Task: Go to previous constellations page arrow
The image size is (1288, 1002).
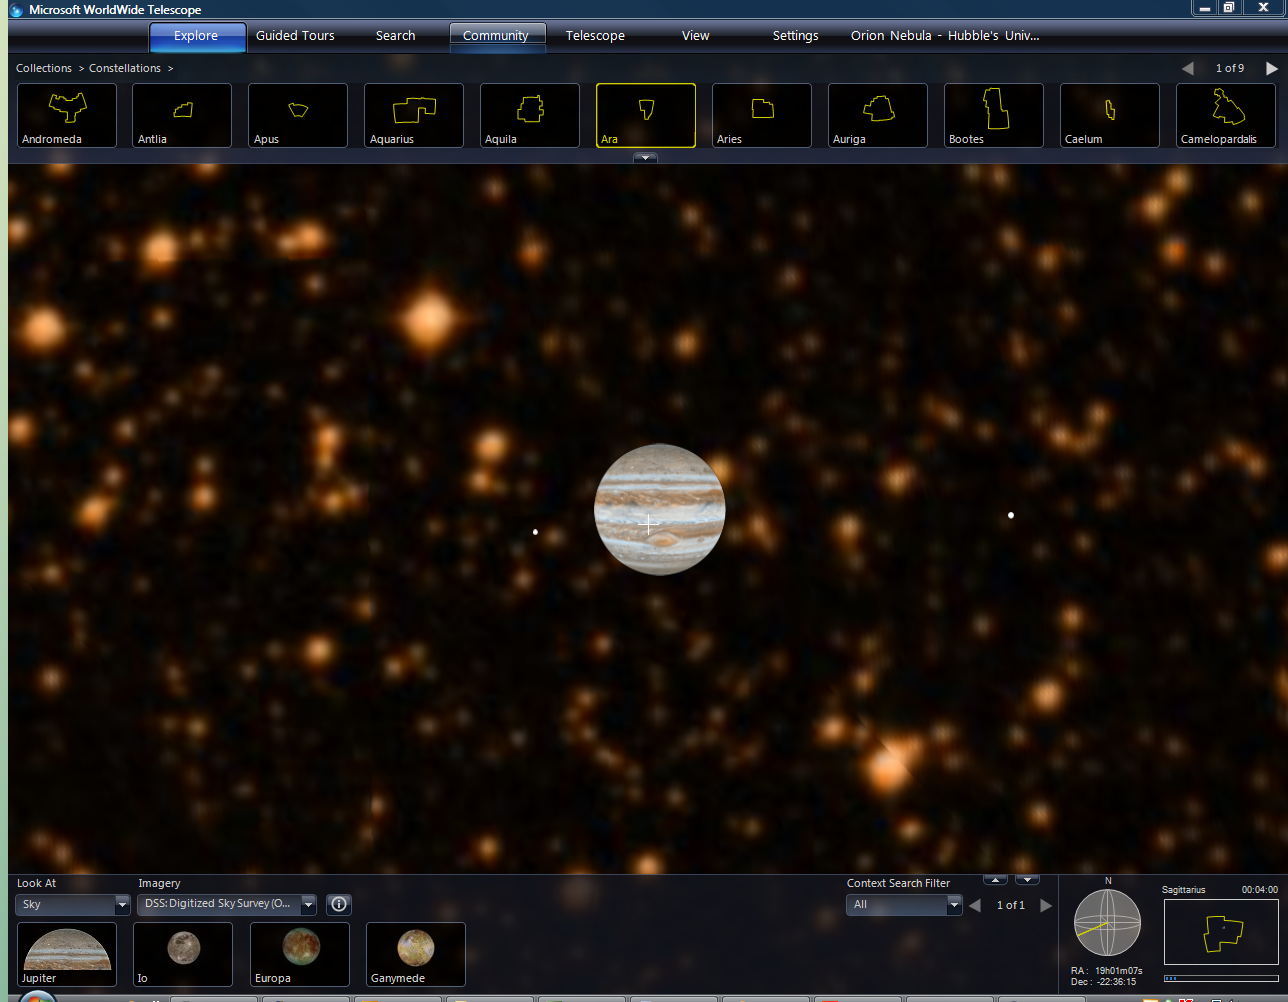Action: (1188, 68)
